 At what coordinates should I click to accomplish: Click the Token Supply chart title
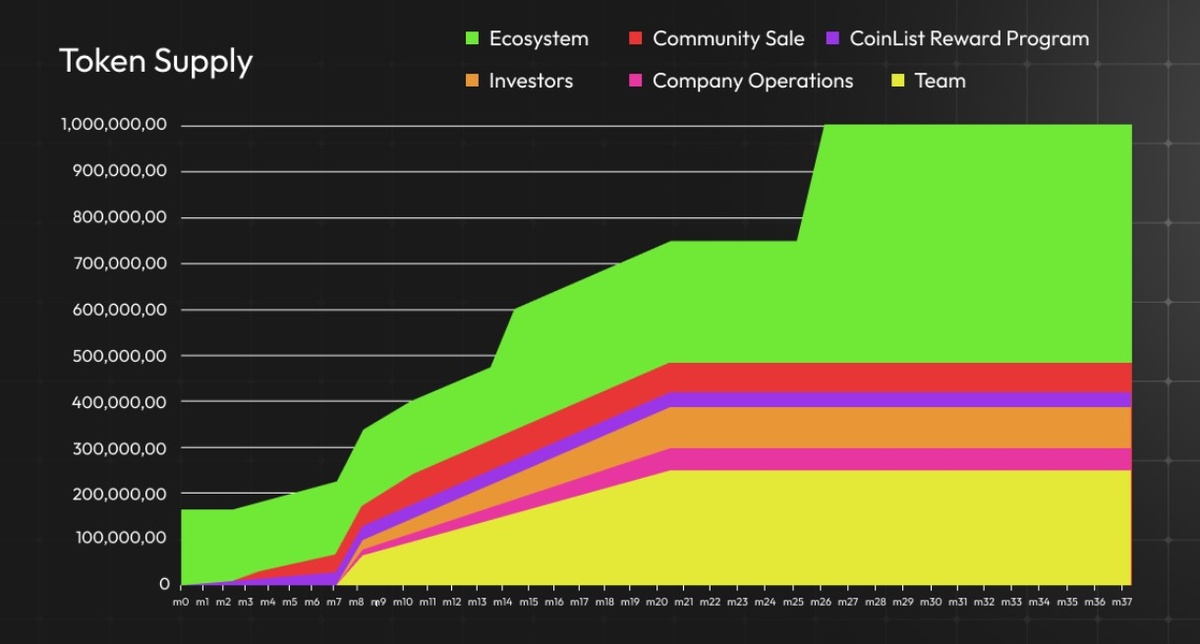[x=156, y=61]
